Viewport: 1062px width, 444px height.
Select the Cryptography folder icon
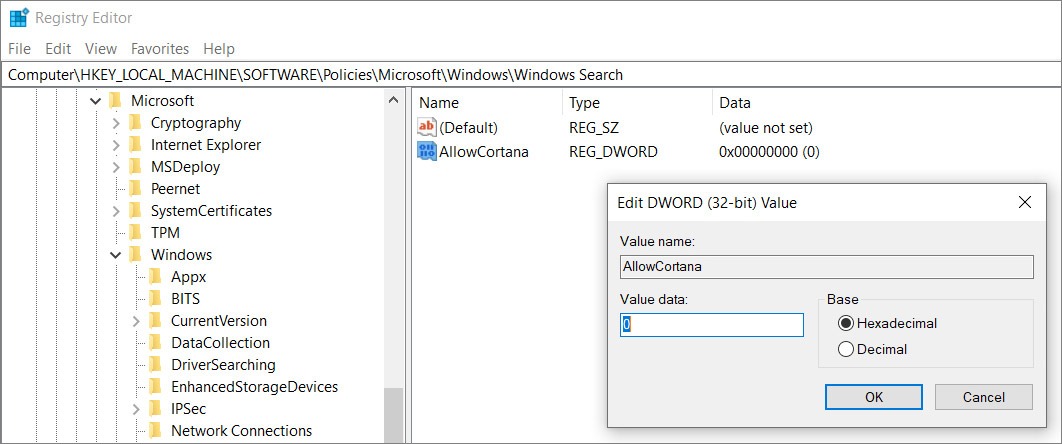135,123
